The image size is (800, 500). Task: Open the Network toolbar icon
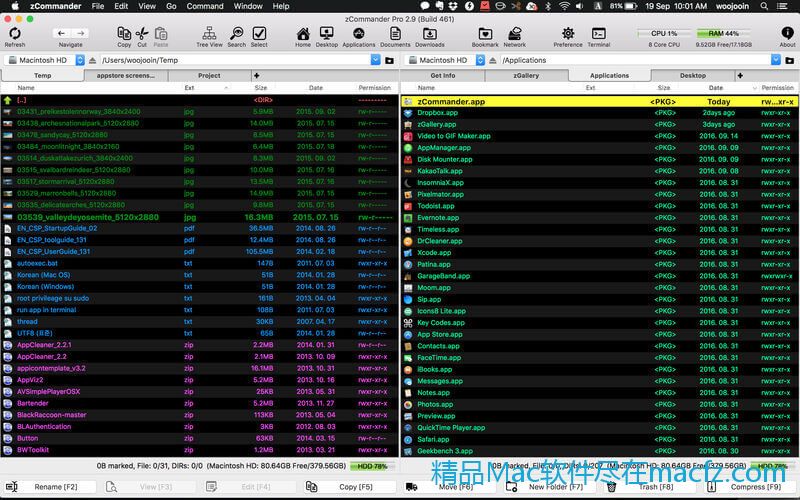tap(514, 34)
